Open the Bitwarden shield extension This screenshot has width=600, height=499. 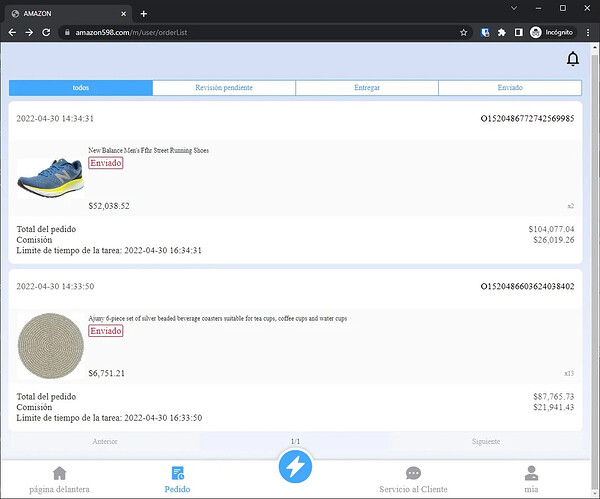click(485, 33)
